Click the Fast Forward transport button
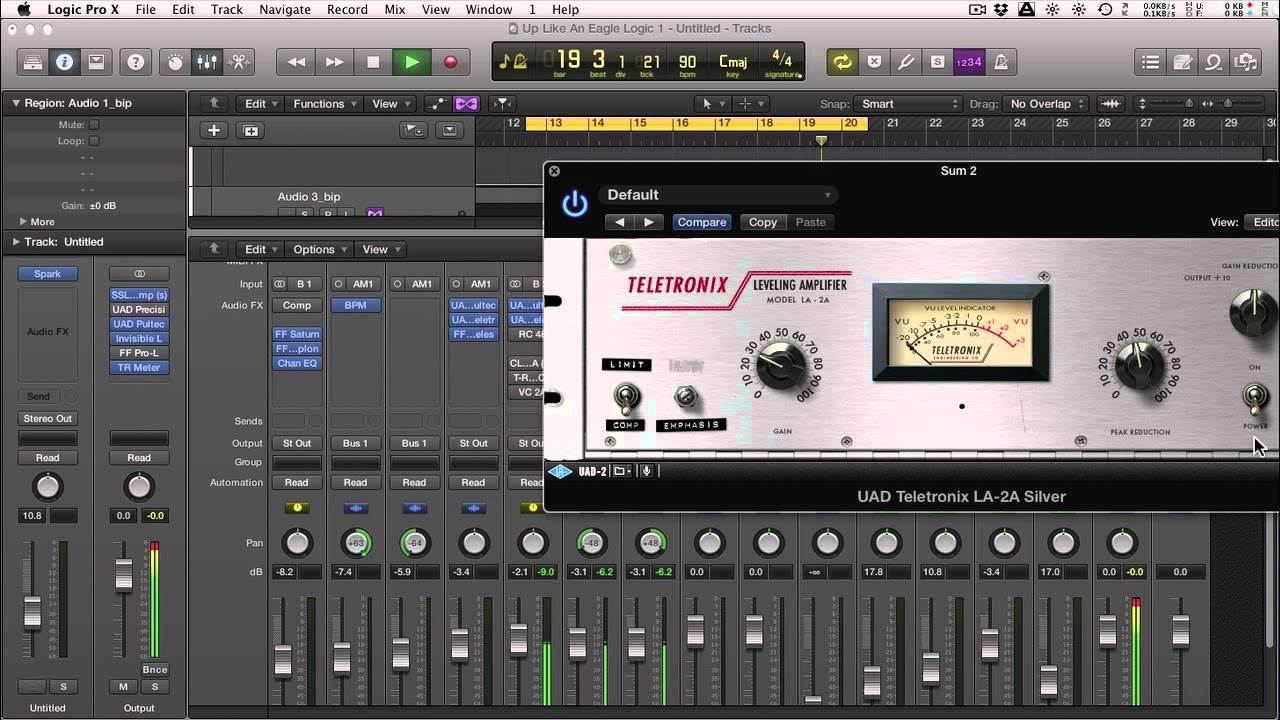Screen dimensions: 1280x720 [x=335, y=62]
